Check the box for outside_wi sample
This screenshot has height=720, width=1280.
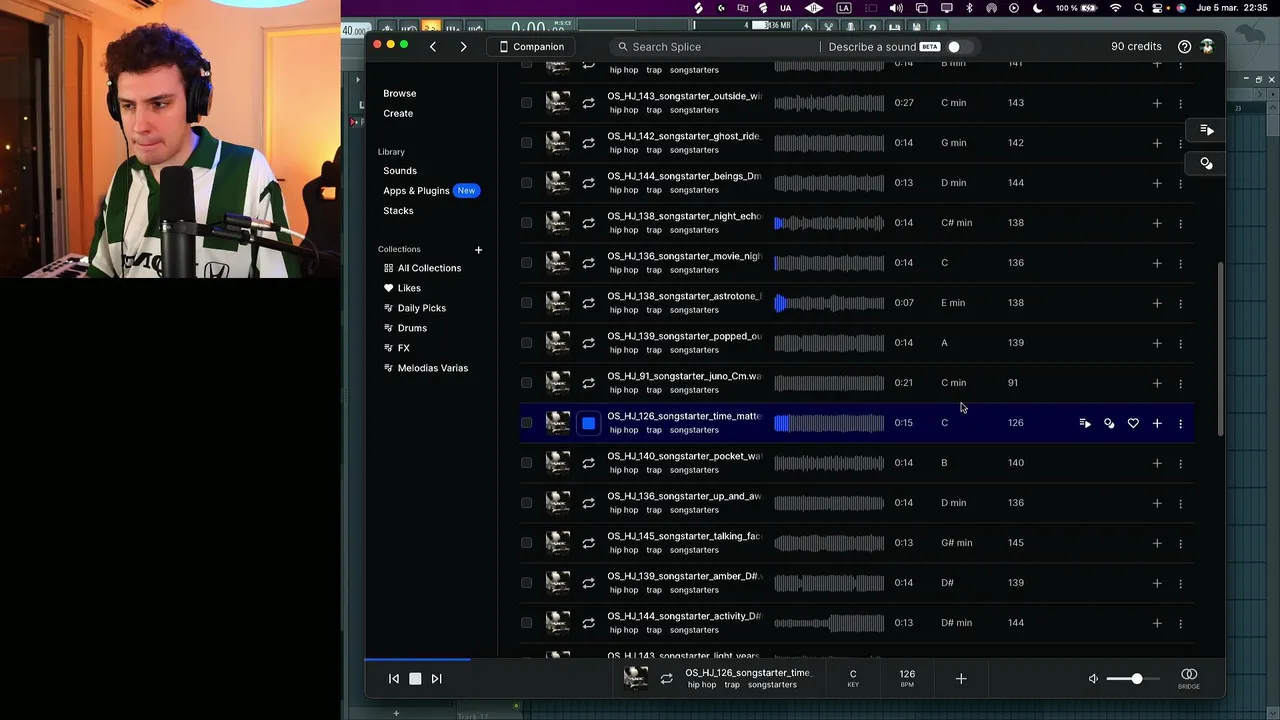[527, 103]
